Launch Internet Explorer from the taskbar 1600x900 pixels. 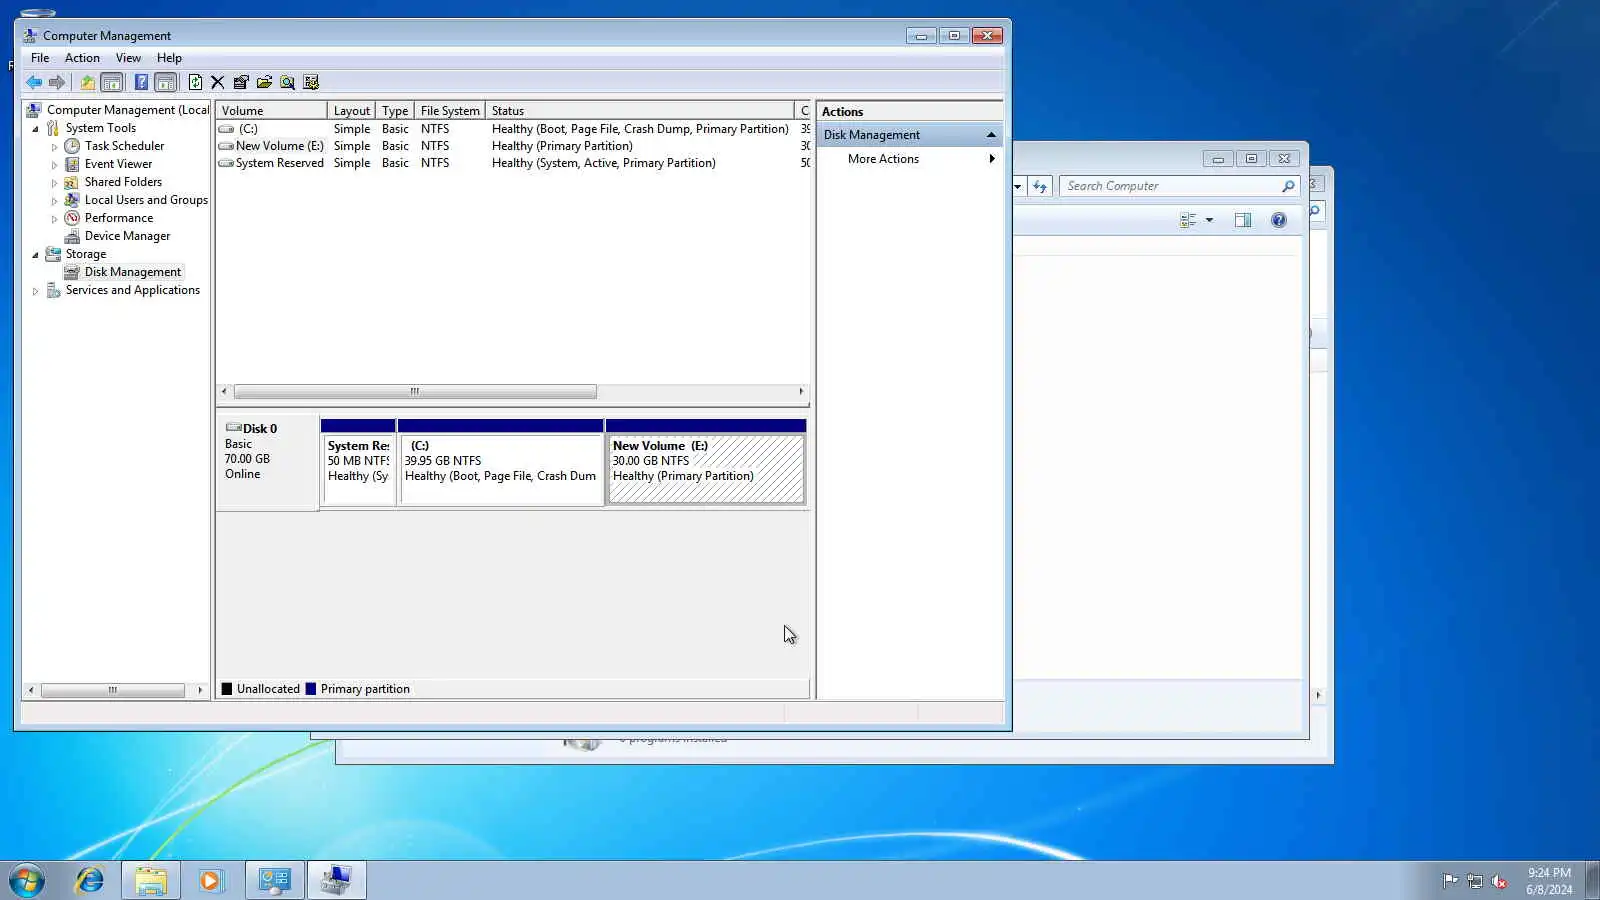(x=90, y=880)
